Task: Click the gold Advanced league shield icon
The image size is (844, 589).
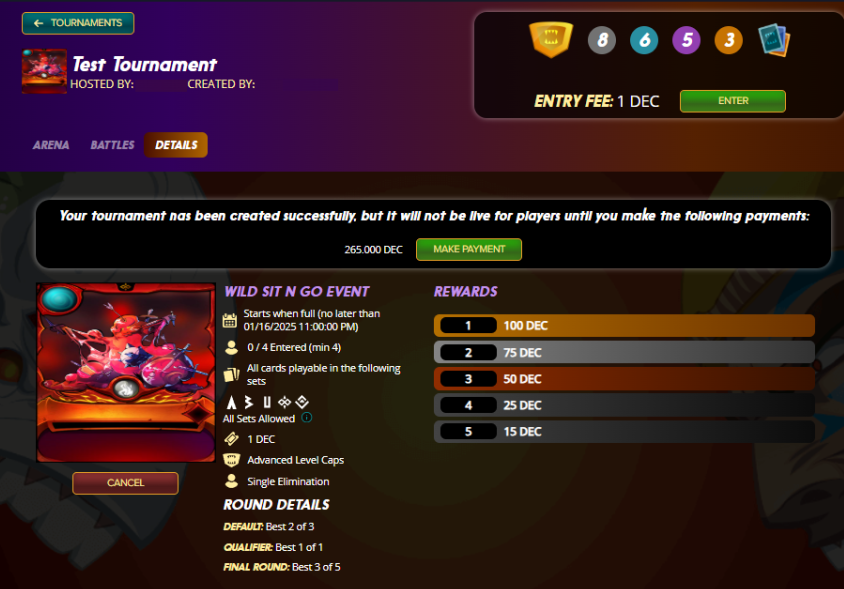Action: pyautogui.click(x=551, y=39)
